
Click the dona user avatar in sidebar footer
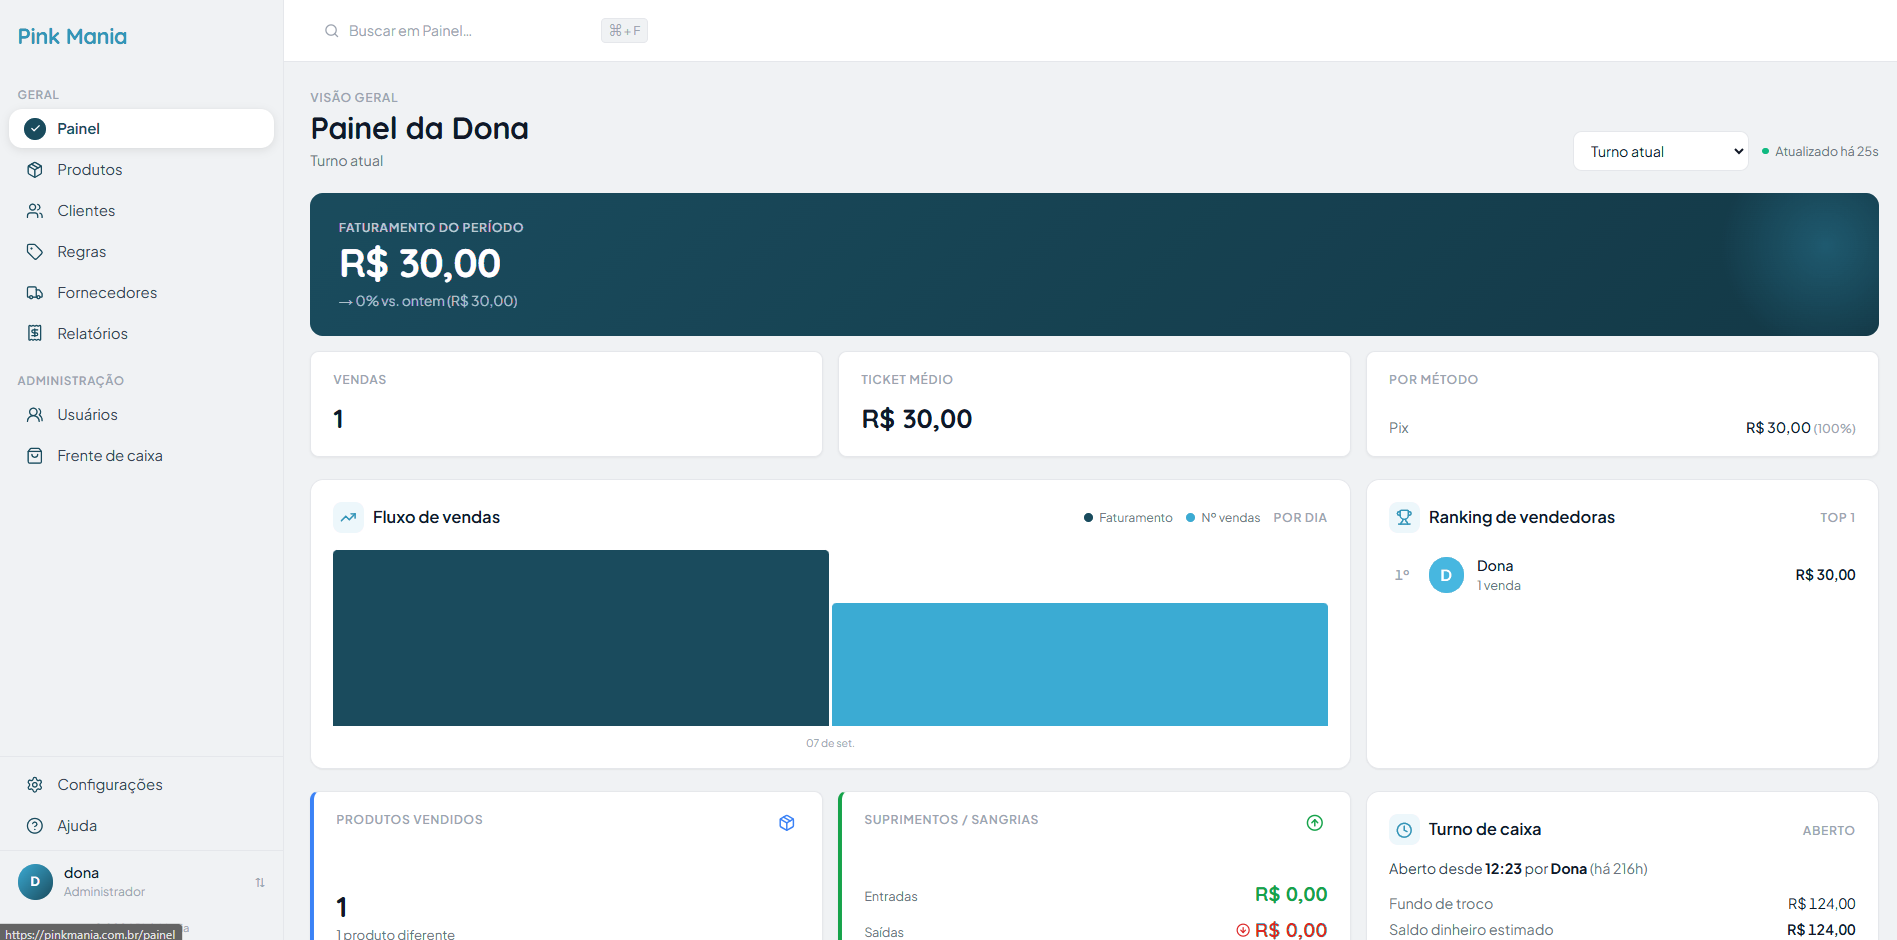35,882
